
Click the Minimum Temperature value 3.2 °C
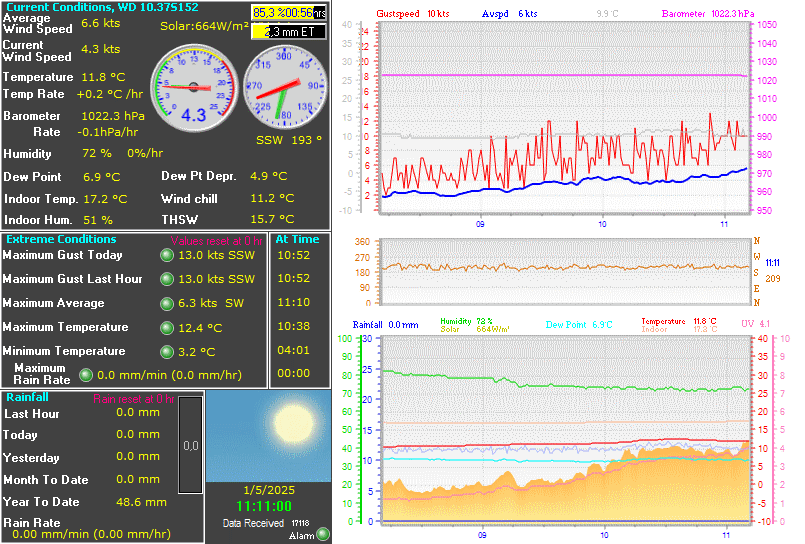[x=197, y=352]
